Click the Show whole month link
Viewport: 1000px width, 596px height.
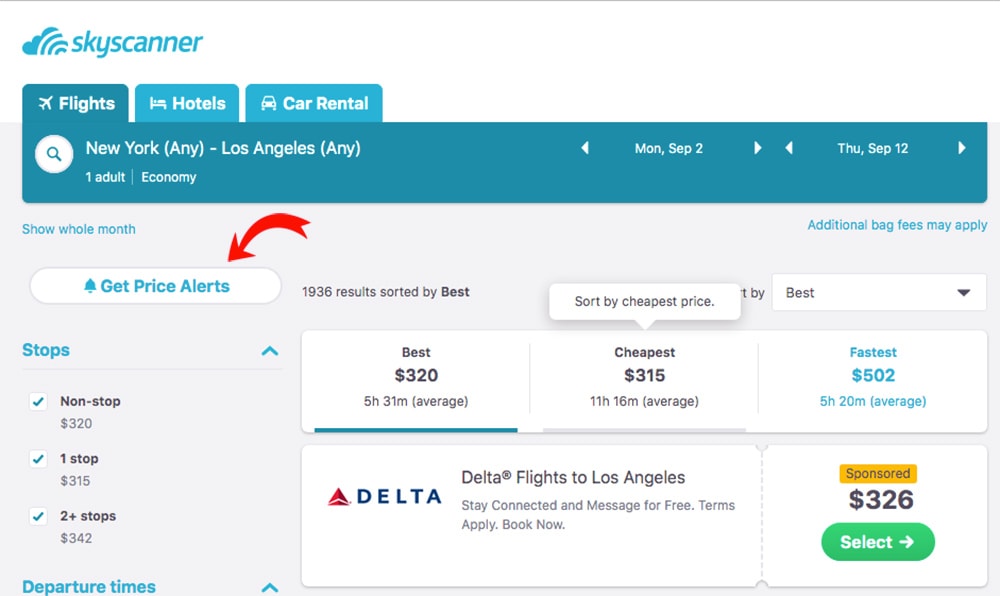(x=78, y=229)
